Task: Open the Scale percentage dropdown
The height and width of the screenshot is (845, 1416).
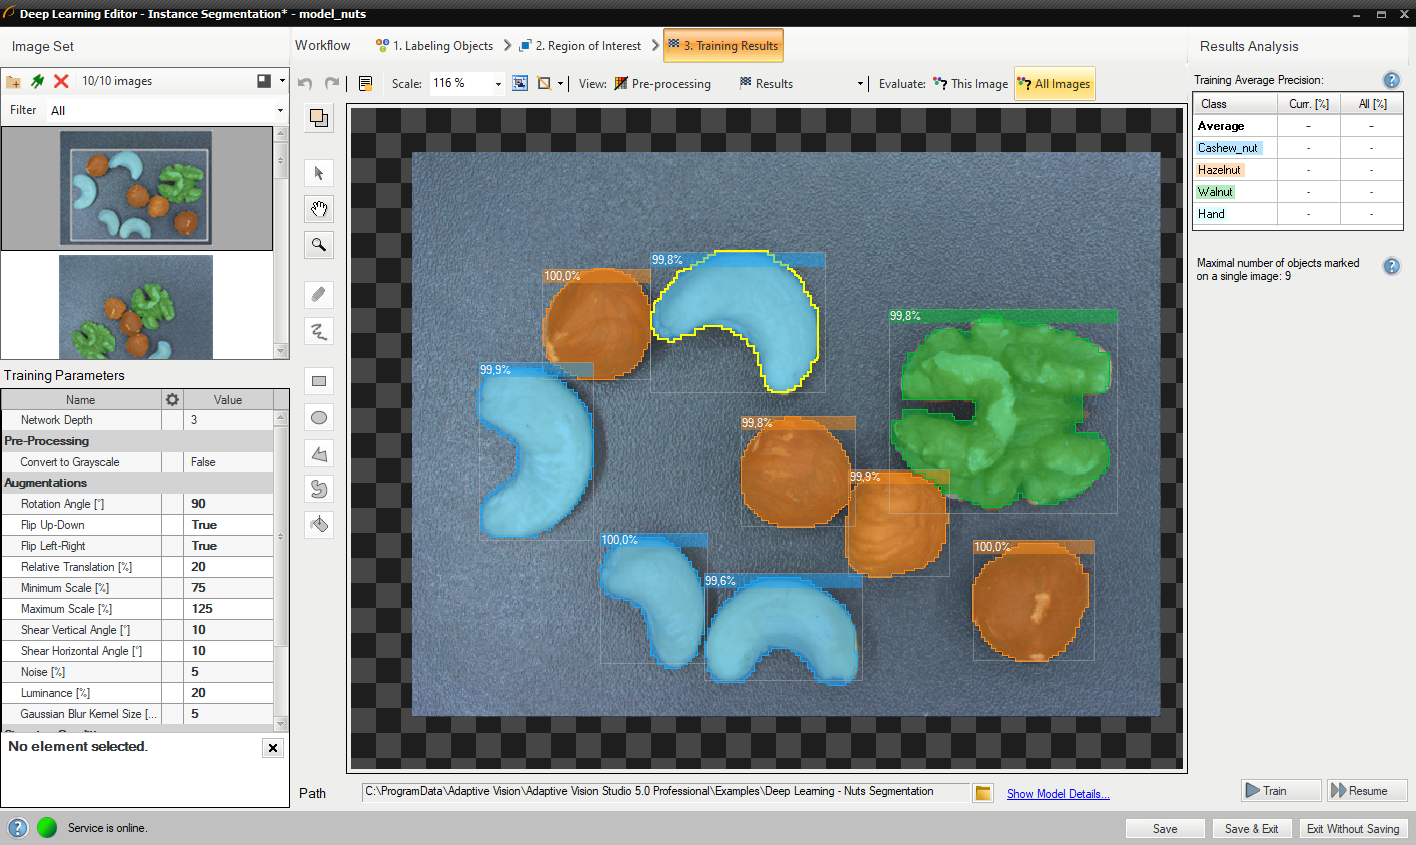Action: [498, 84]
